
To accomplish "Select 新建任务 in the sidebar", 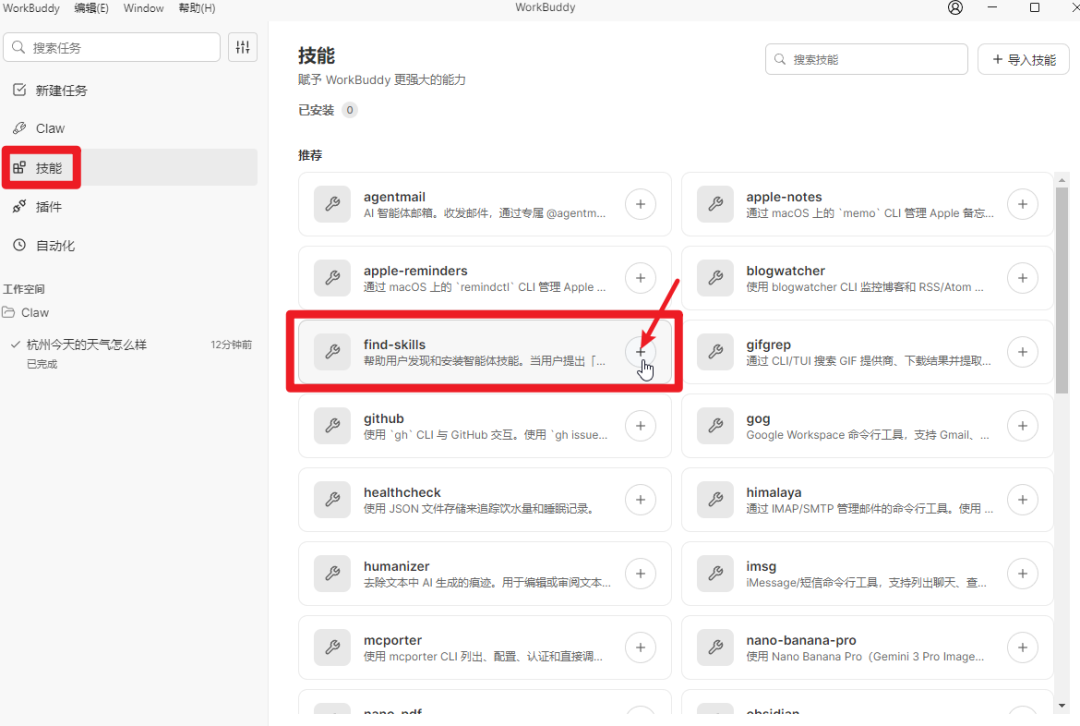I will [61, 90].
